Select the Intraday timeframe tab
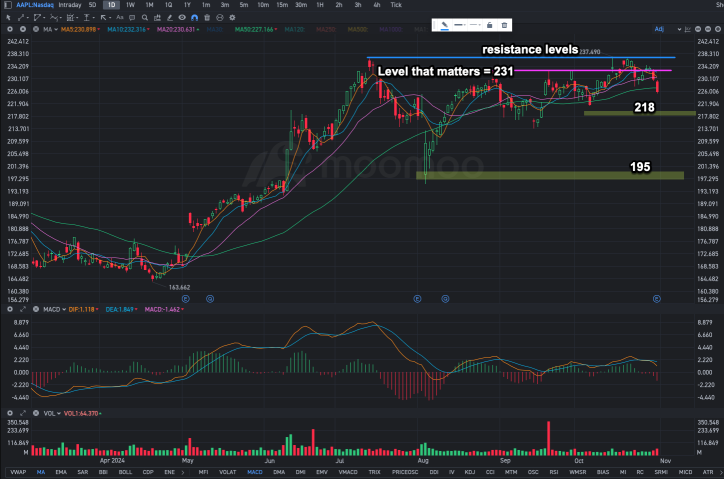The image size is (724, 479). point(70,5)
